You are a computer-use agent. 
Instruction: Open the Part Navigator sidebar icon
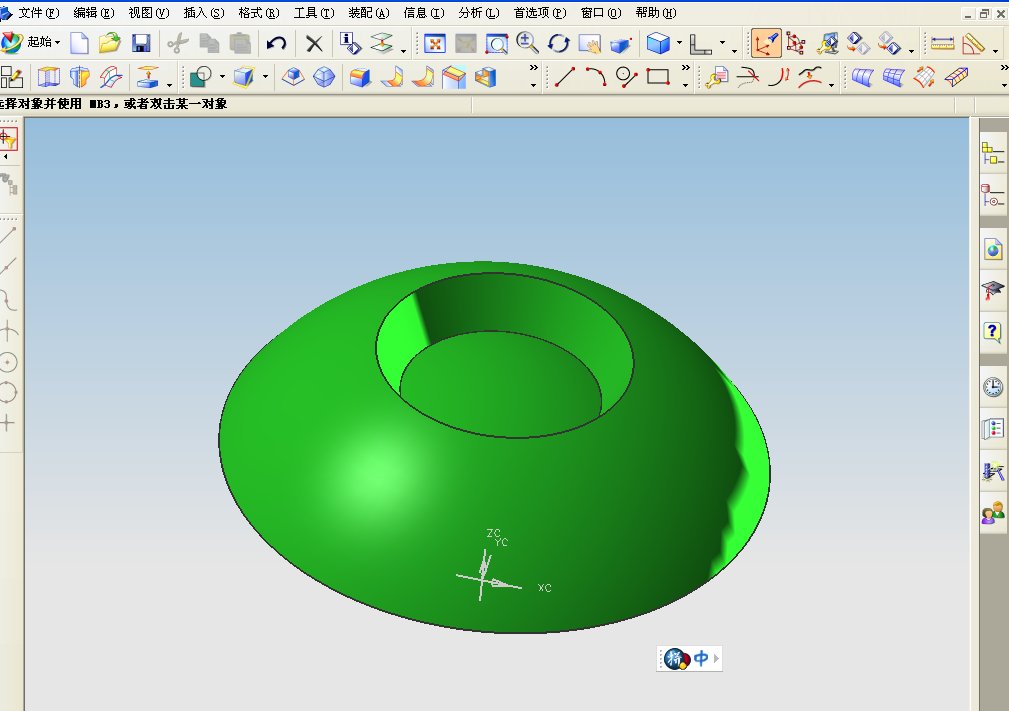(x=993, y=195)
